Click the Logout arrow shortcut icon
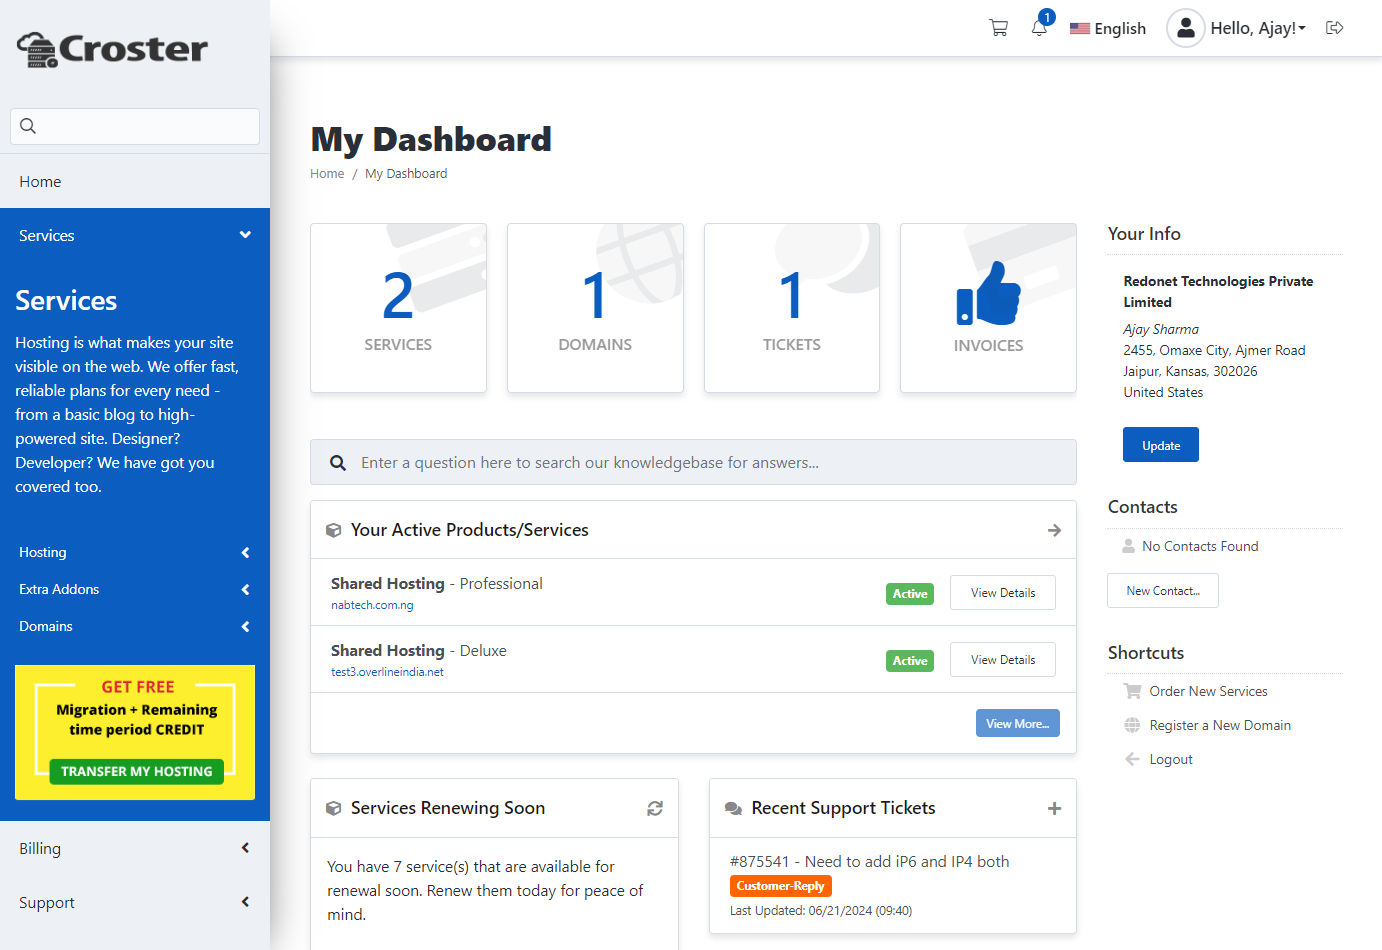Image resolution: width=1382 pixels, height=950 pixels. [1132, 758]
